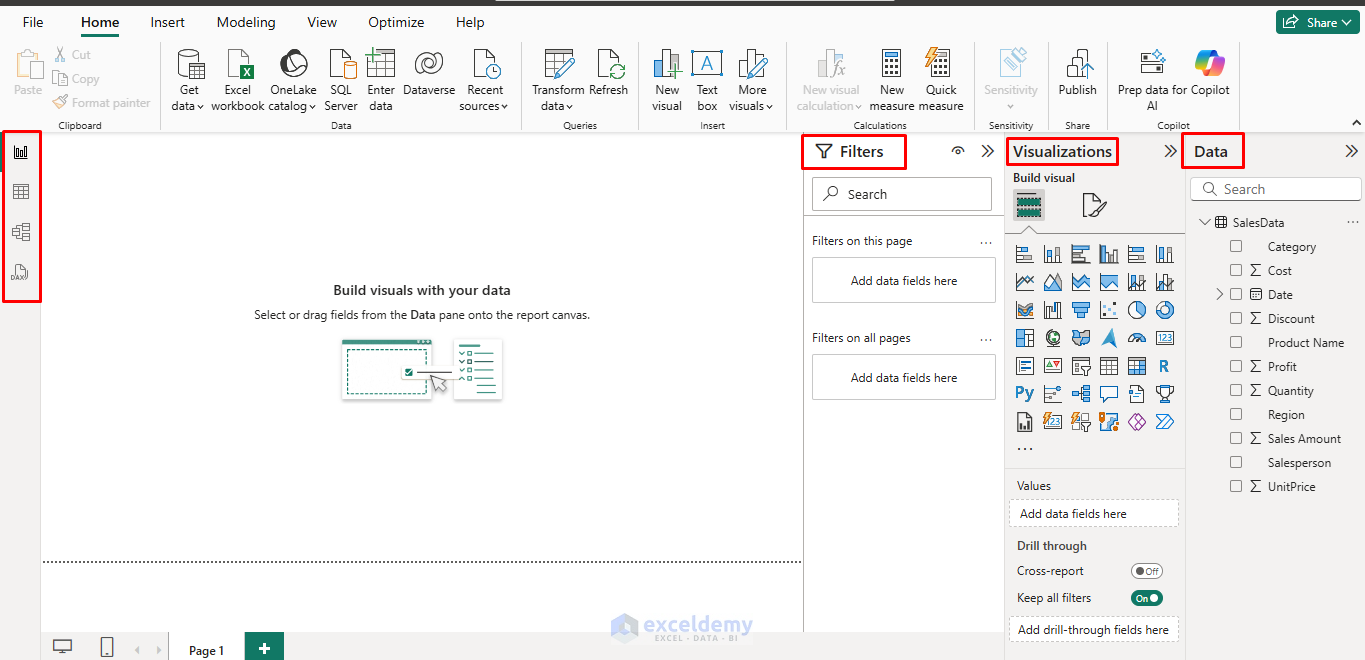Switch to Report view in left sidebar
The height and width of the screenshot is (660, 1365).
click(21, 152)
